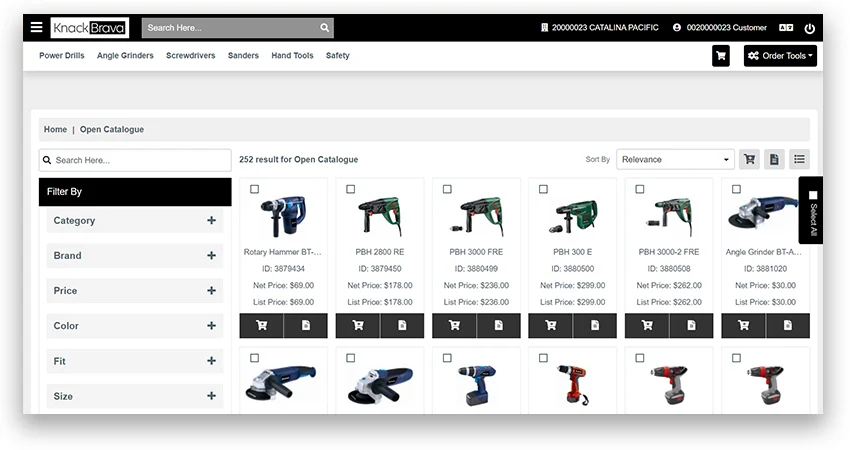
Task: Open the Screwdrivers menu
Action: [191, 55]
